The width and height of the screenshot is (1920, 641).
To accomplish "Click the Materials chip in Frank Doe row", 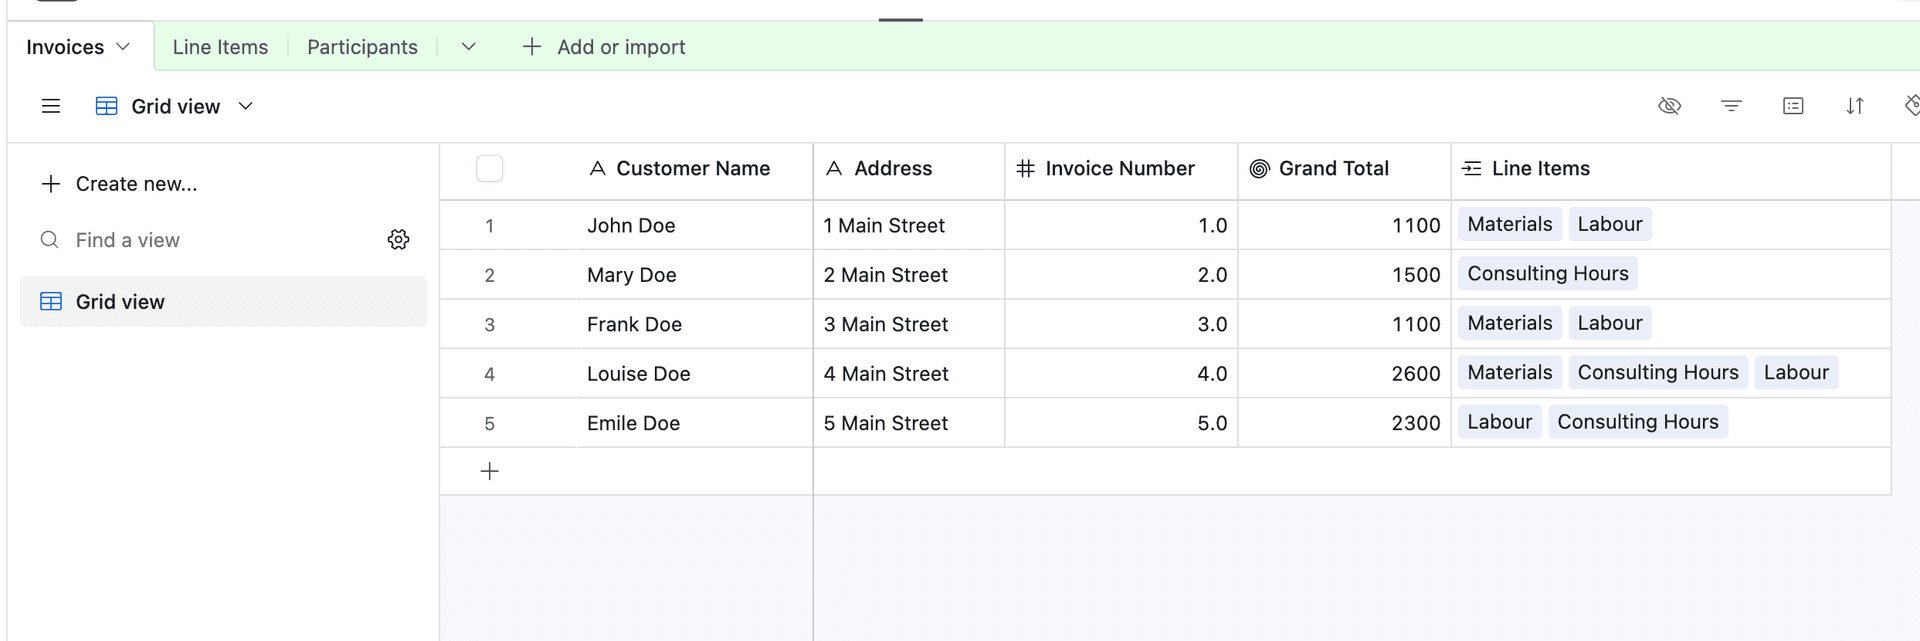I will [x=1509, y=323].
